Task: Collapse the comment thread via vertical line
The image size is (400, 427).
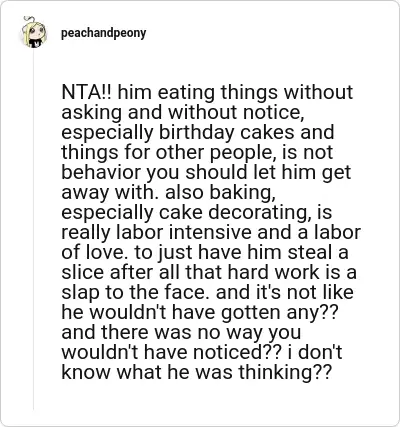Action: [x=34, y=230]
